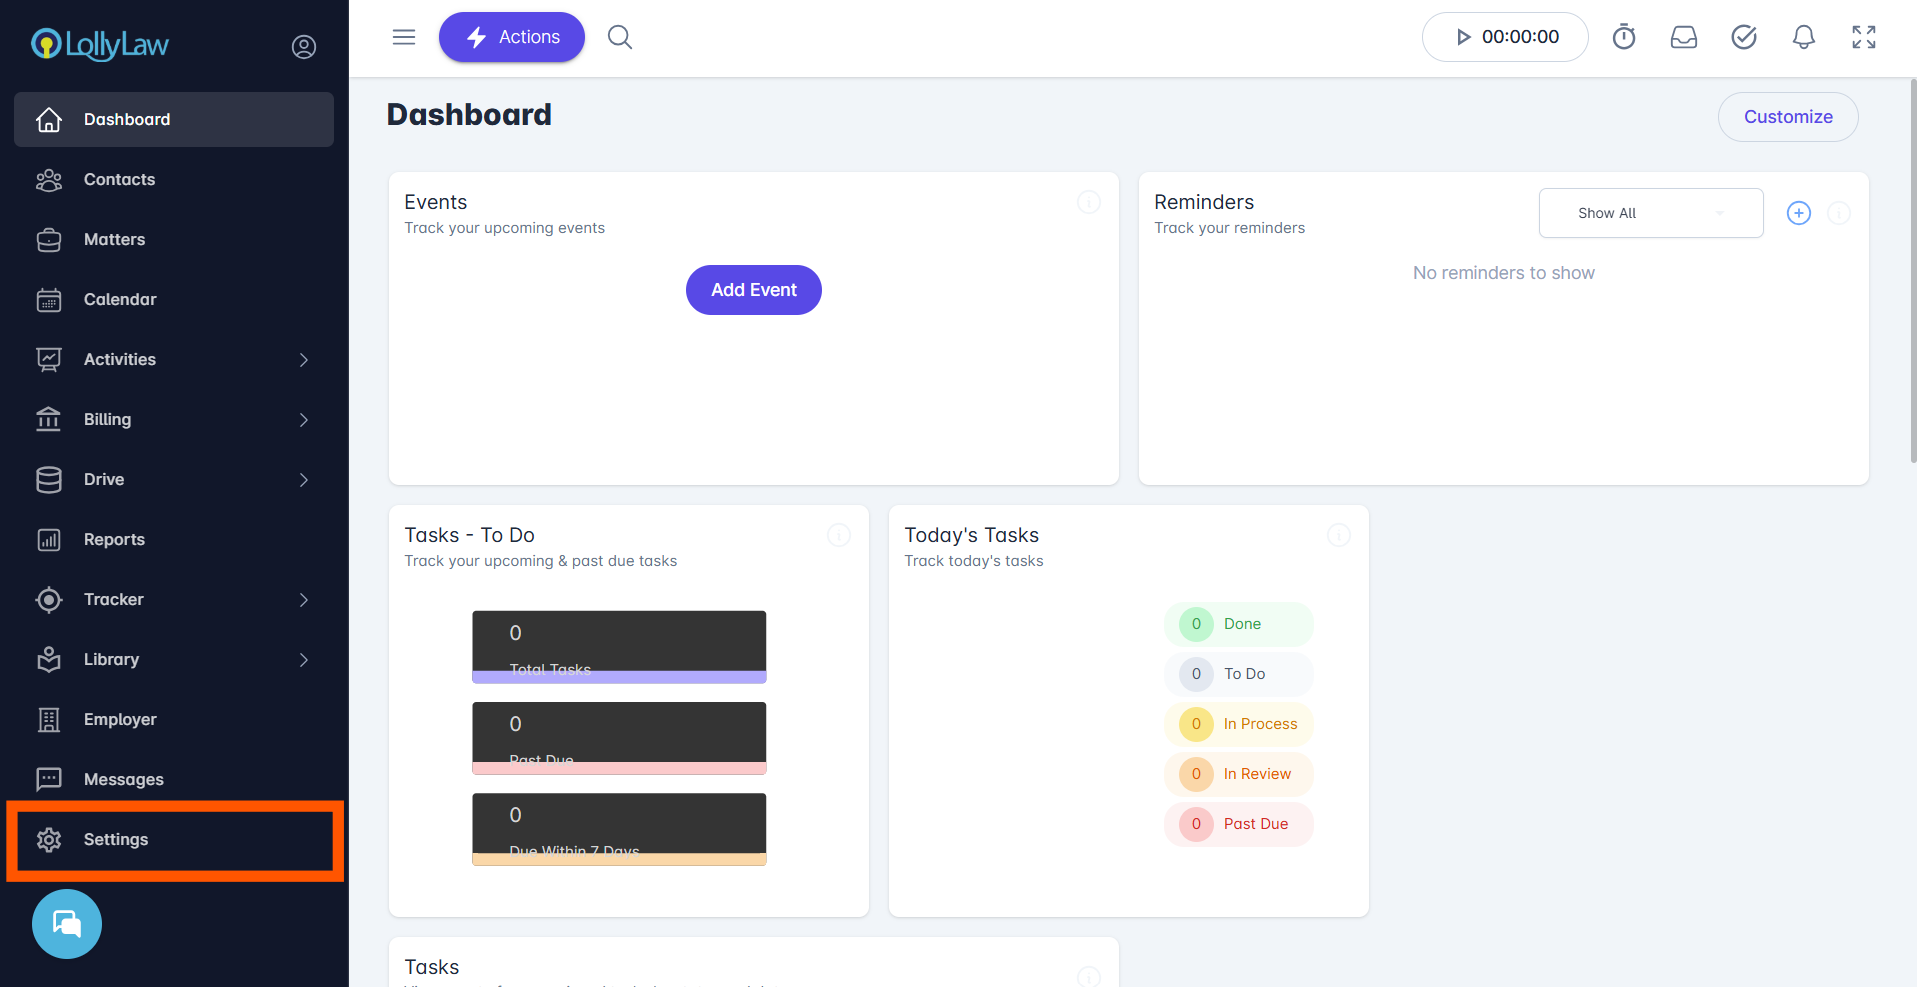The image size is (1917, 987).
Task: Open Reports in sidebar
Action: click(174, 539)
